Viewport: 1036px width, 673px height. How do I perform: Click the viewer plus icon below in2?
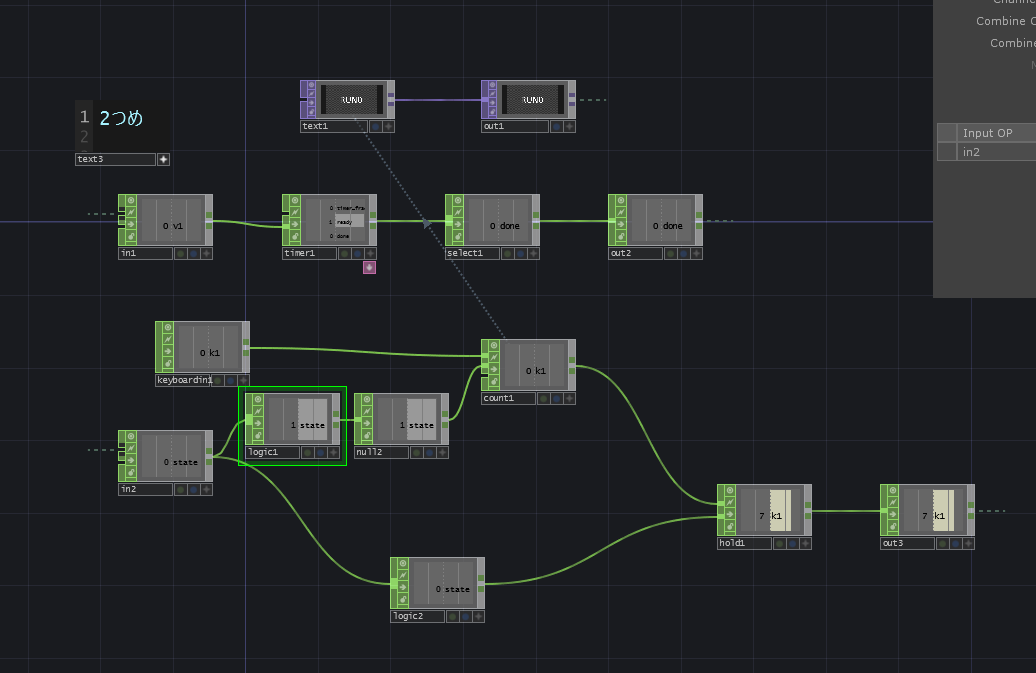pos(207,490)
